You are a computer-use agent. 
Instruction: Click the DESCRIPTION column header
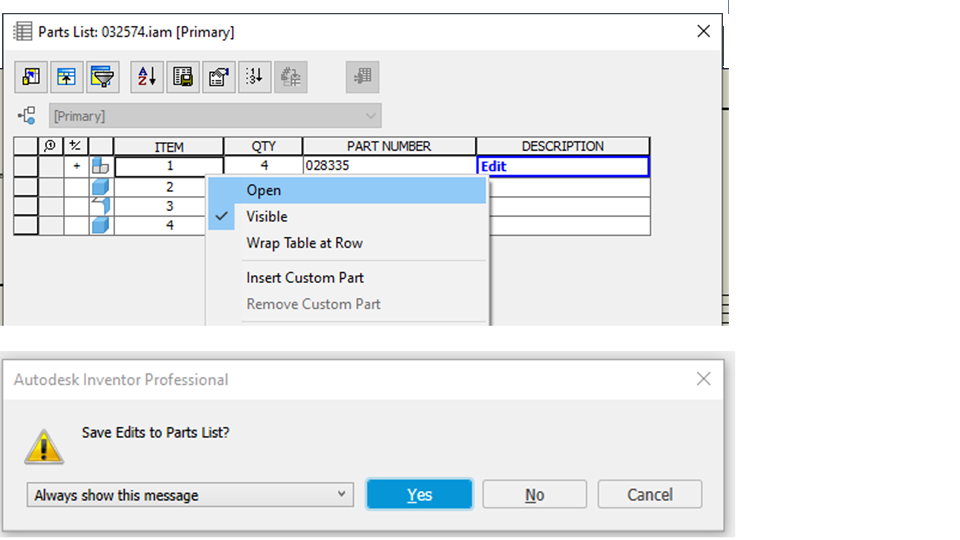click(x=563, y=146)
